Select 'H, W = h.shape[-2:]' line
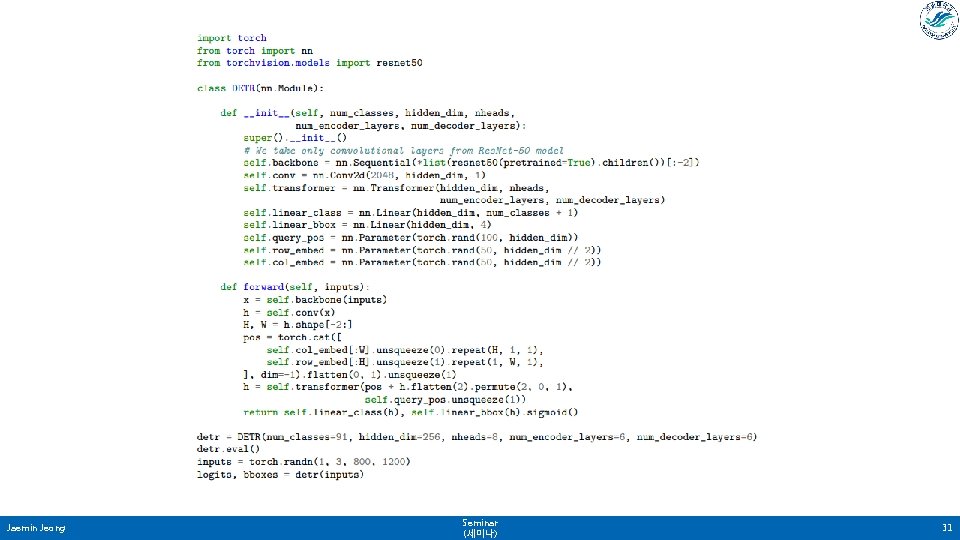 [298, 325]
